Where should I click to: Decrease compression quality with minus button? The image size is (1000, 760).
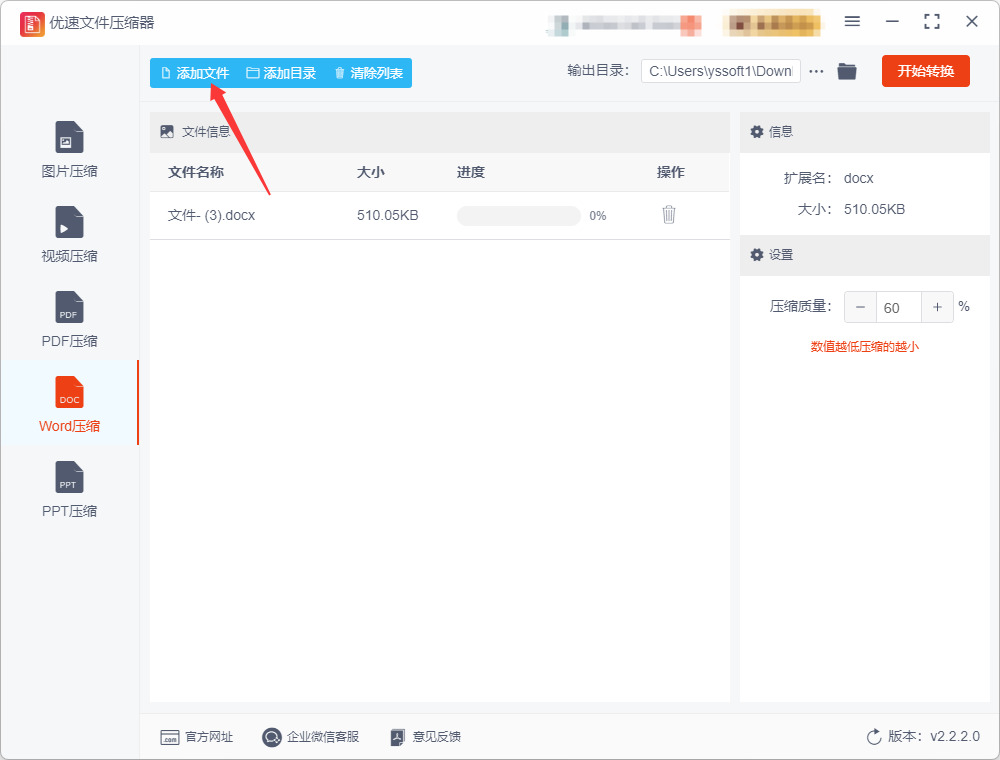860,307
